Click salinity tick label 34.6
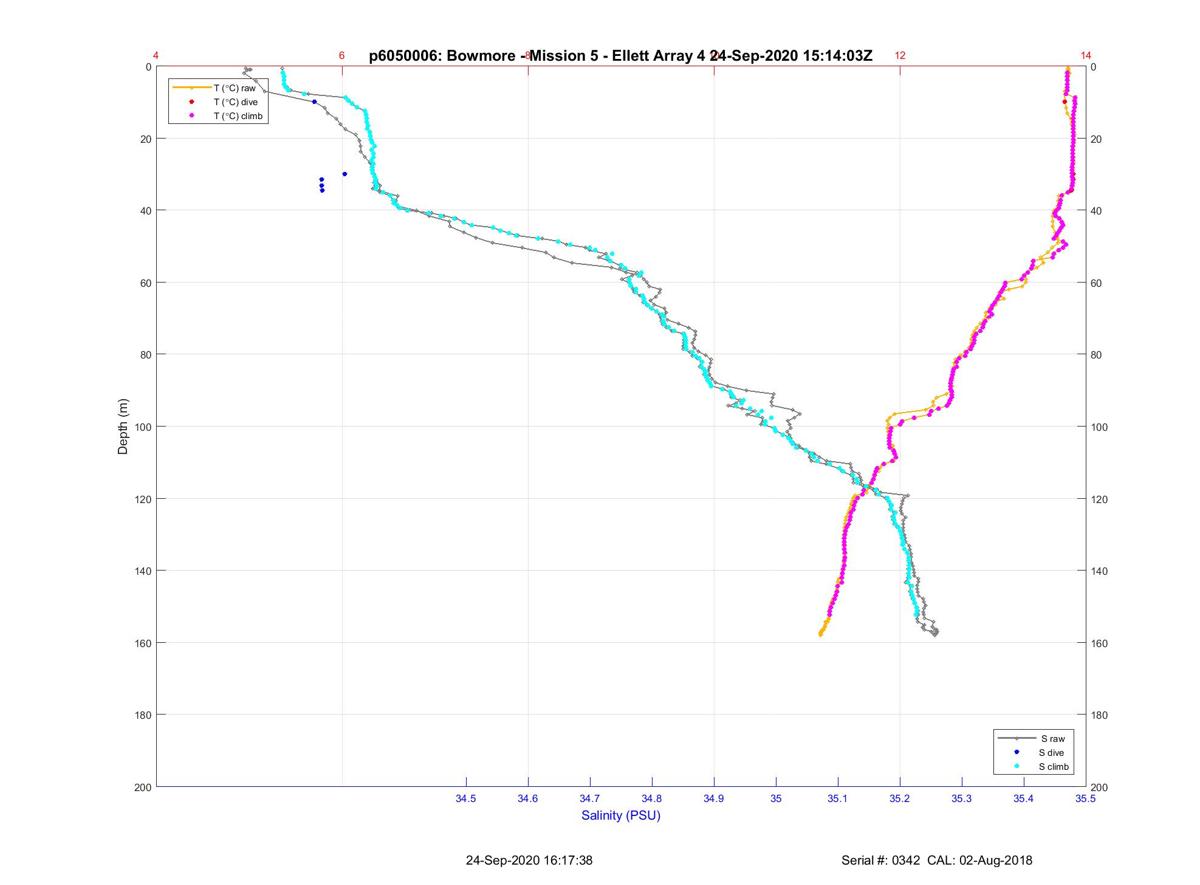 click(x=528, y=799)
